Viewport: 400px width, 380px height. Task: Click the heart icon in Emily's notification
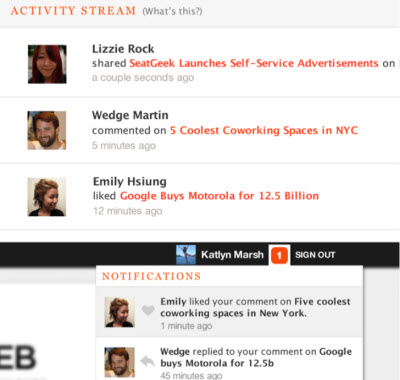pyautogui.click(x=148, y=310)
